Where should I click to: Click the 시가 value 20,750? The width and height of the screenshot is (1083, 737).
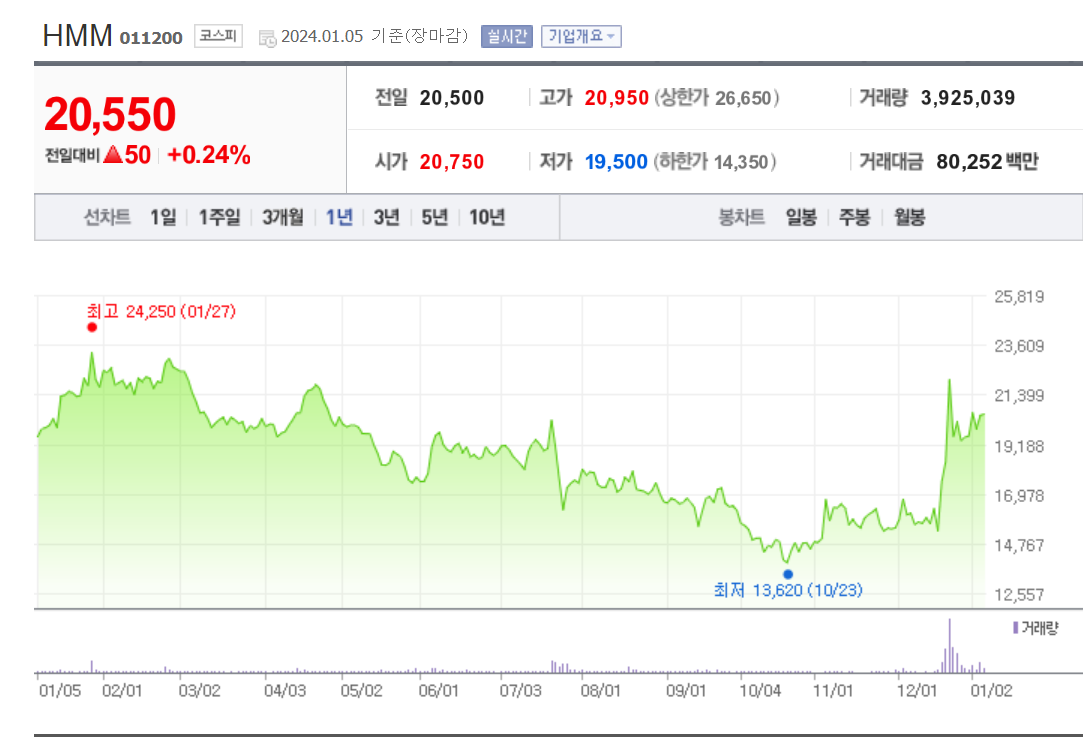452,162
